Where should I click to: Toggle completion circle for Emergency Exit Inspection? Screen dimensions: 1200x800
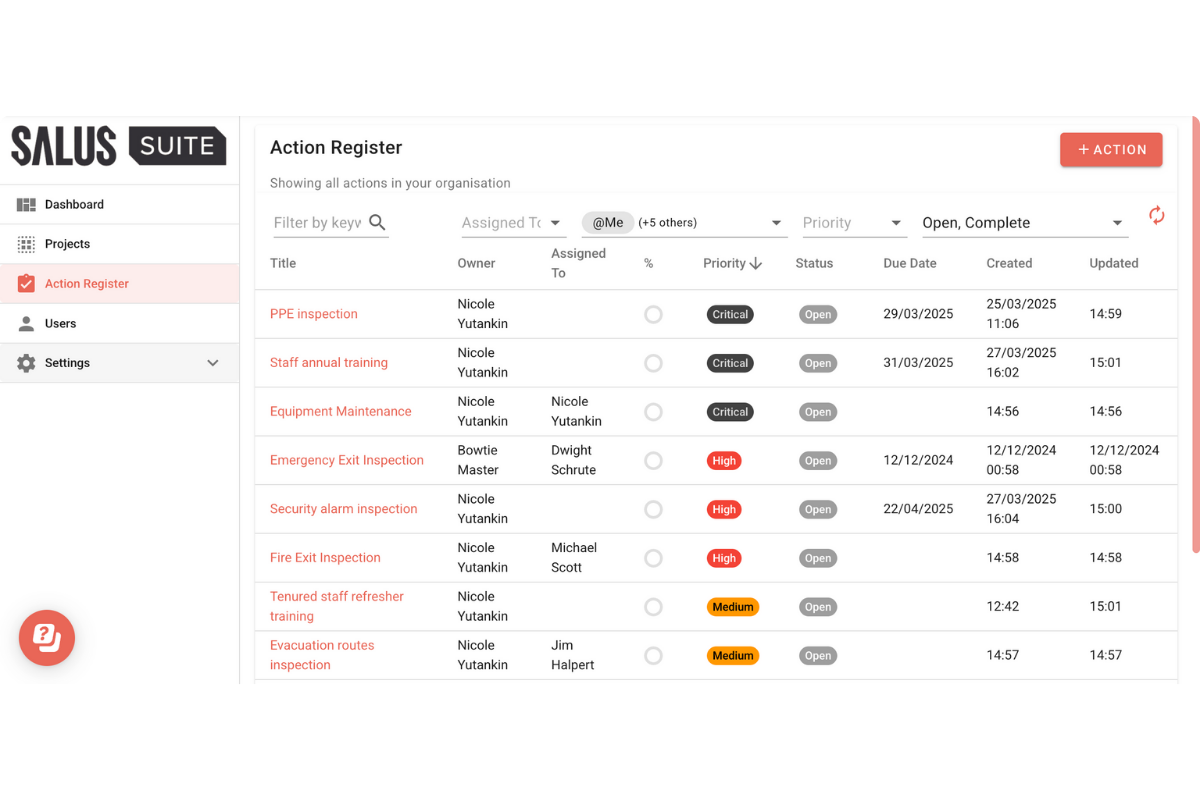653,461
